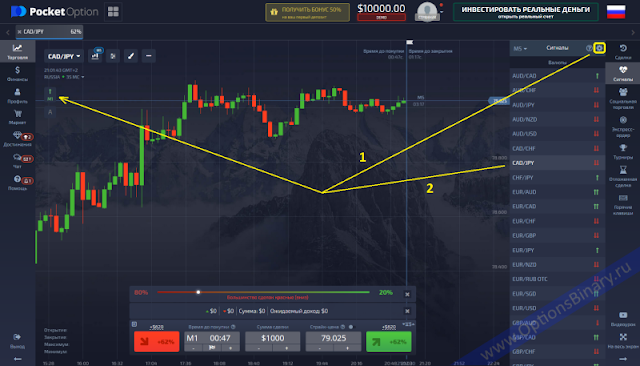
Task: Open the Chat section
Action: pyautogui.click(x=17, y=160)
